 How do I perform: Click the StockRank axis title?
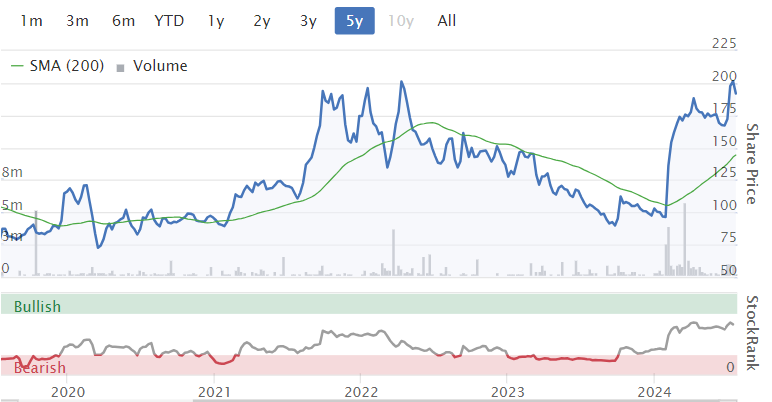[x=751, y=333]
